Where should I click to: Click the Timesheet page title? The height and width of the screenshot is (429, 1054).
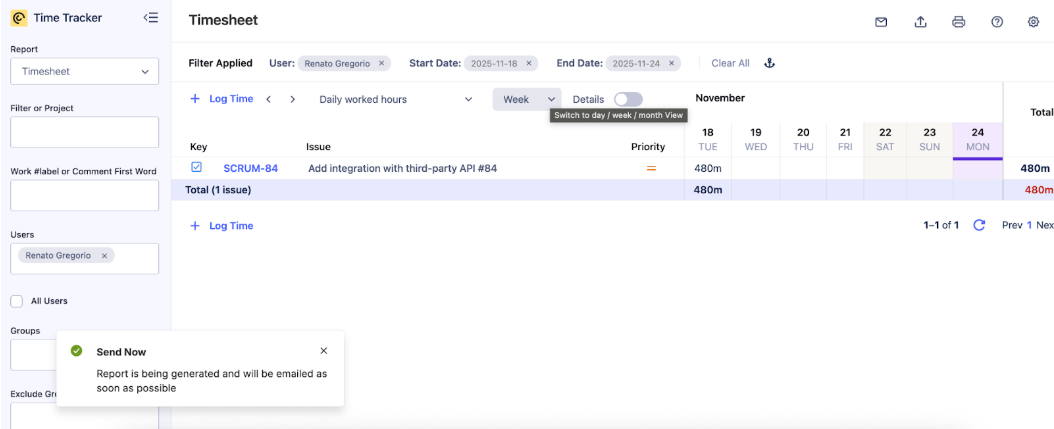(223, 20)
